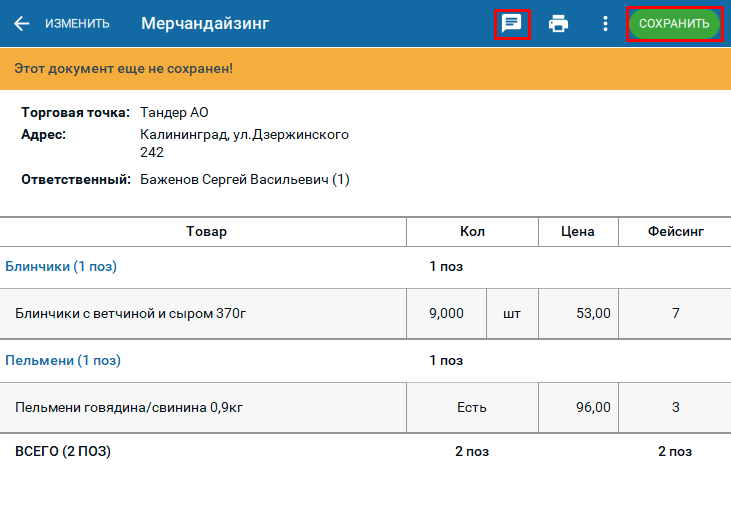Toggle the Есть availability cell
The height and width of the screenshot is (527, 731).
click(x=472, y=408)
